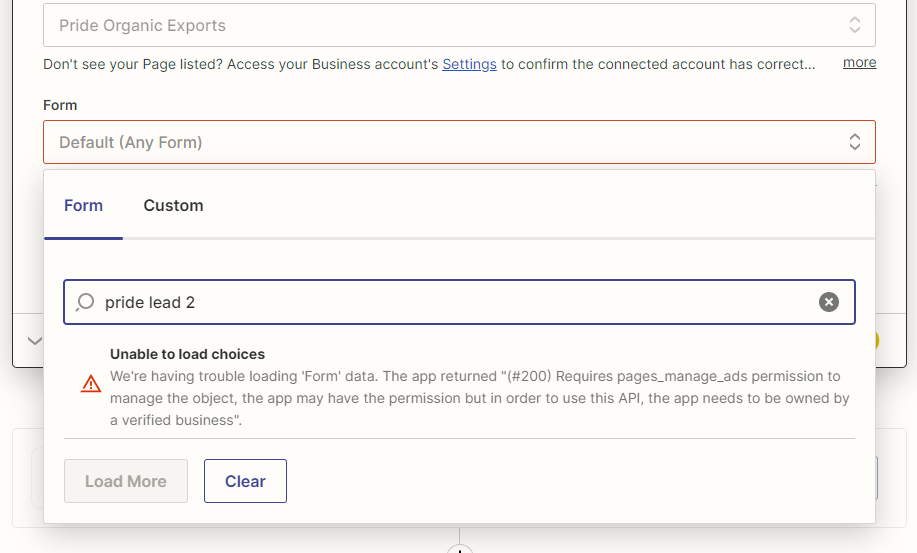Open the Settings link in help text

pyautogui.click(x=469, y=64)
